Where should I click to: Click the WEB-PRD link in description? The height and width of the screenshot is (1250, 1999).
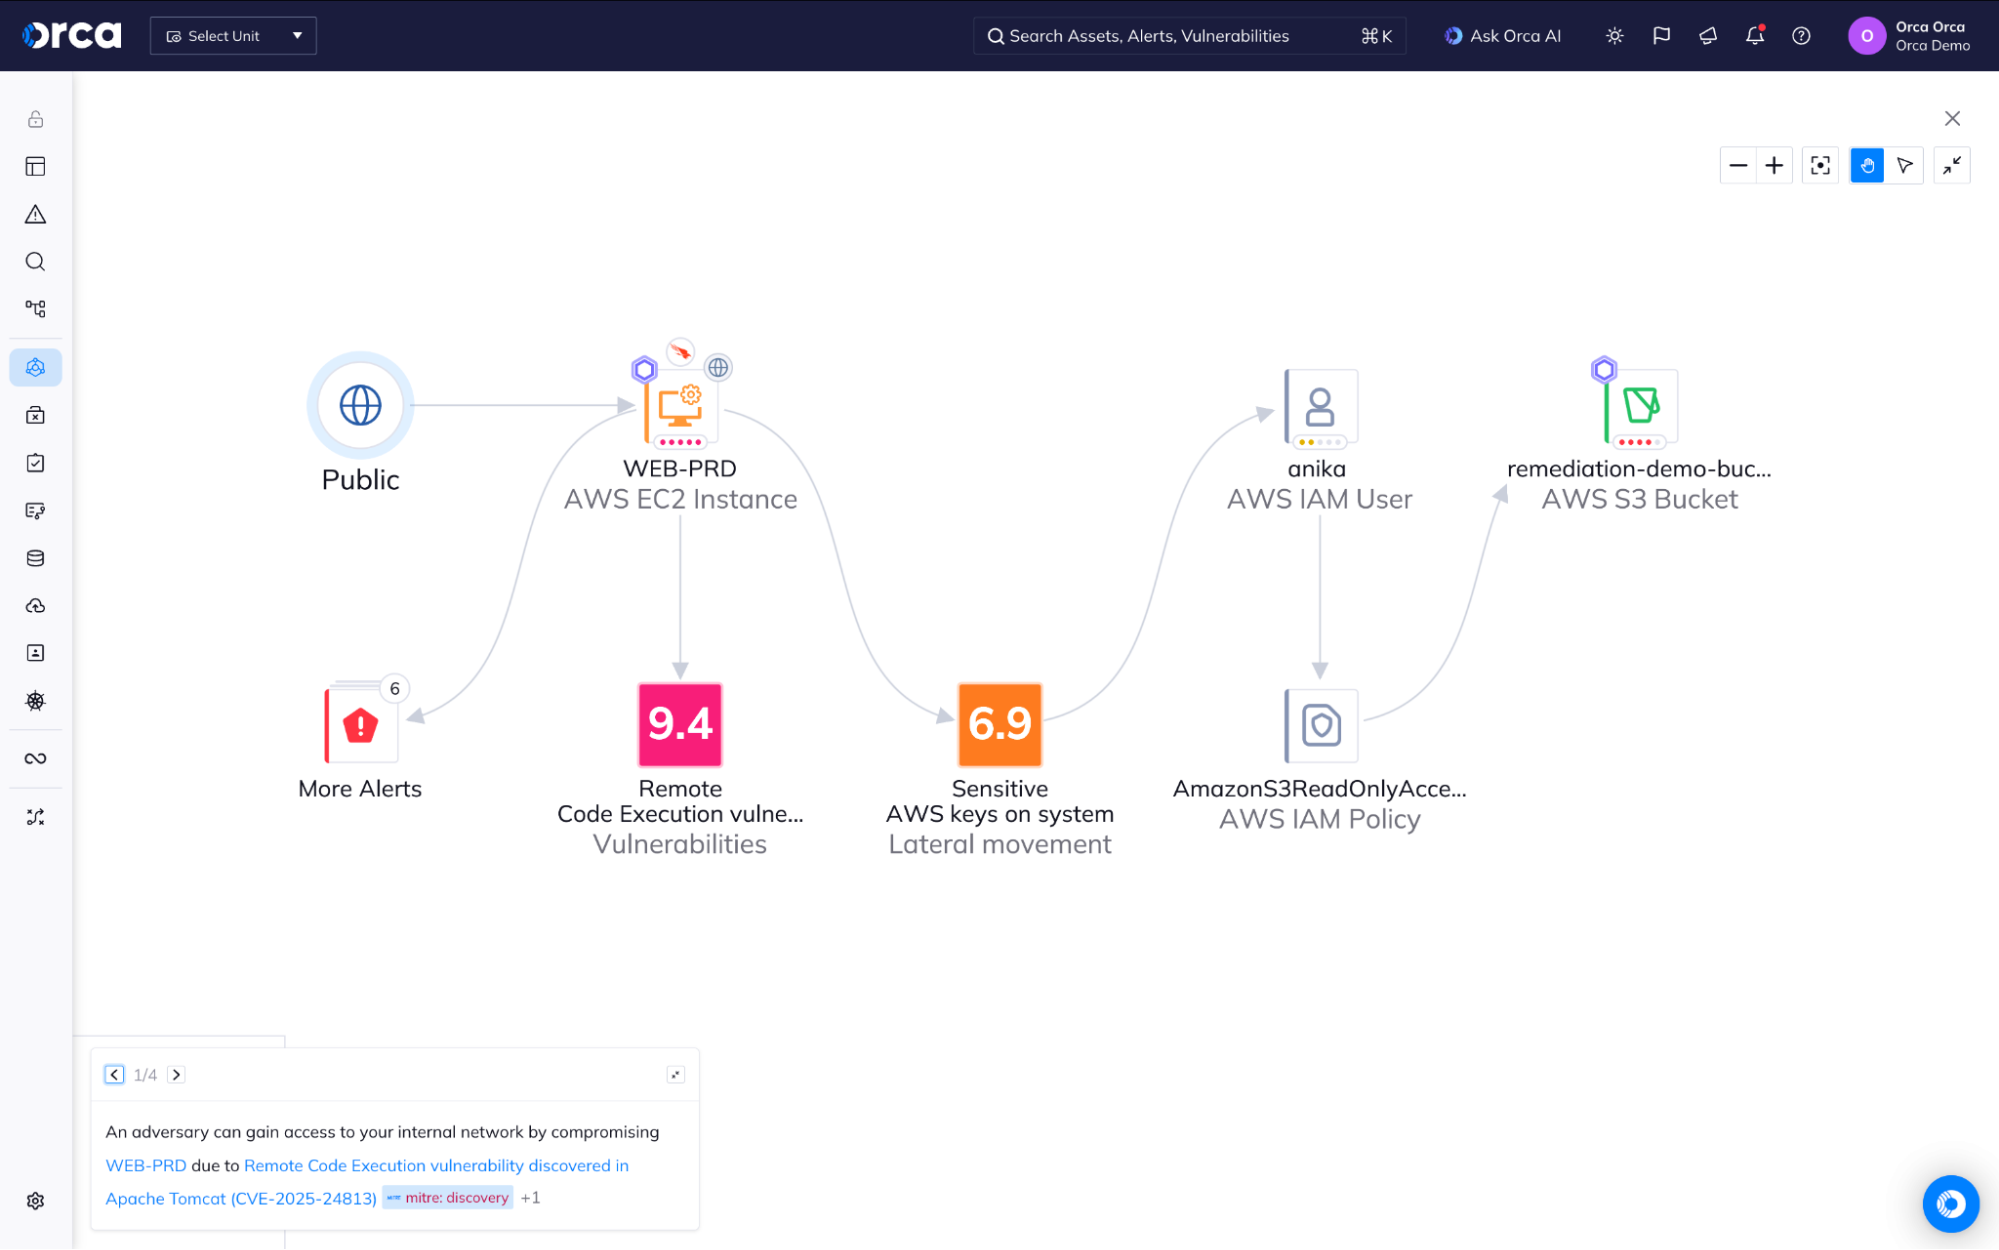(x=146, y=1166)
